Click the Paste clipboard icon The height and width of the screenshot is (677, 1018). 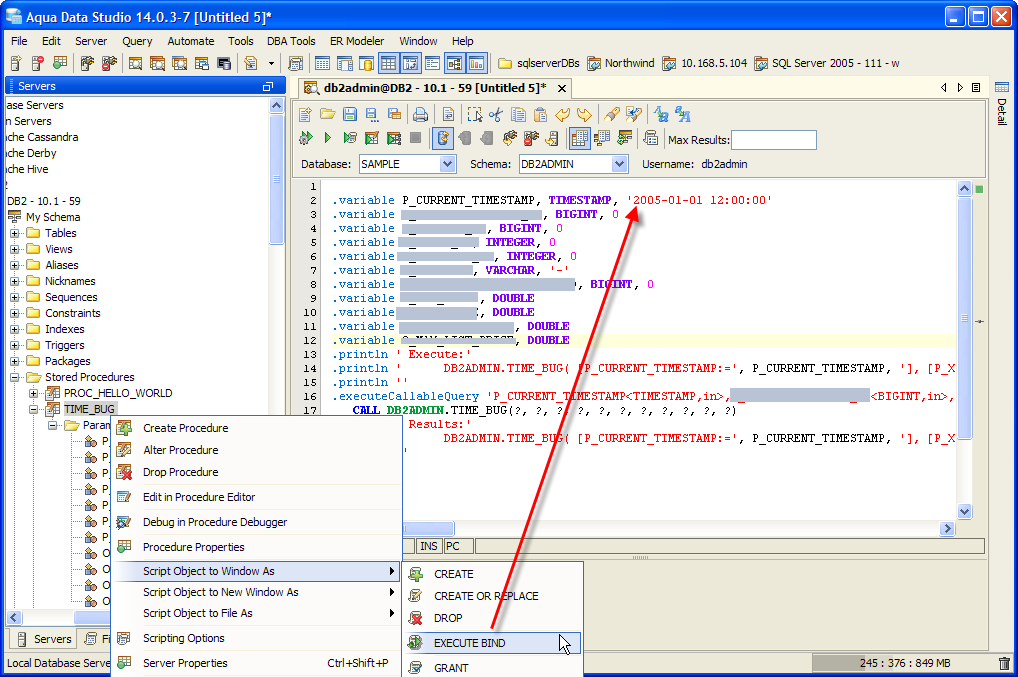[540, 115]
